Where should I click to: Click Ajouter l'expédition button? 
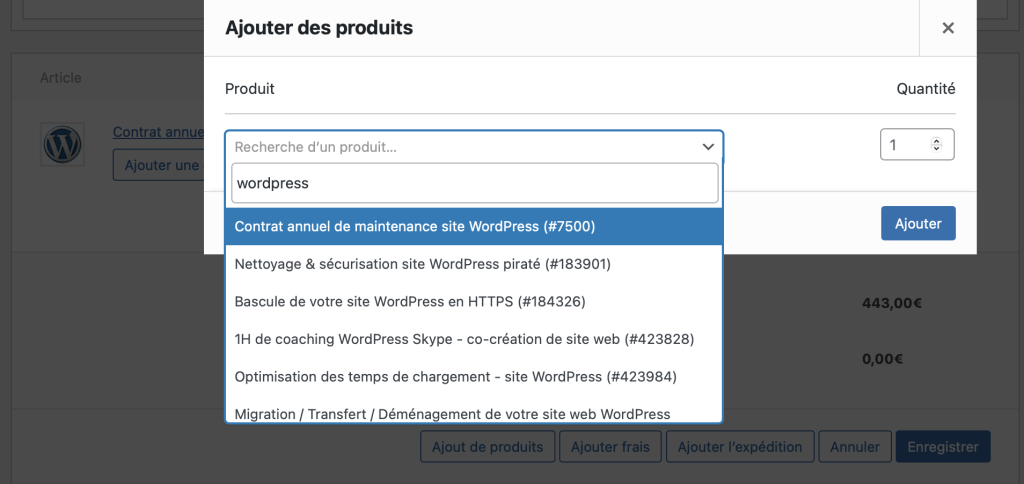pyautogui.click(x=739, y=447)
